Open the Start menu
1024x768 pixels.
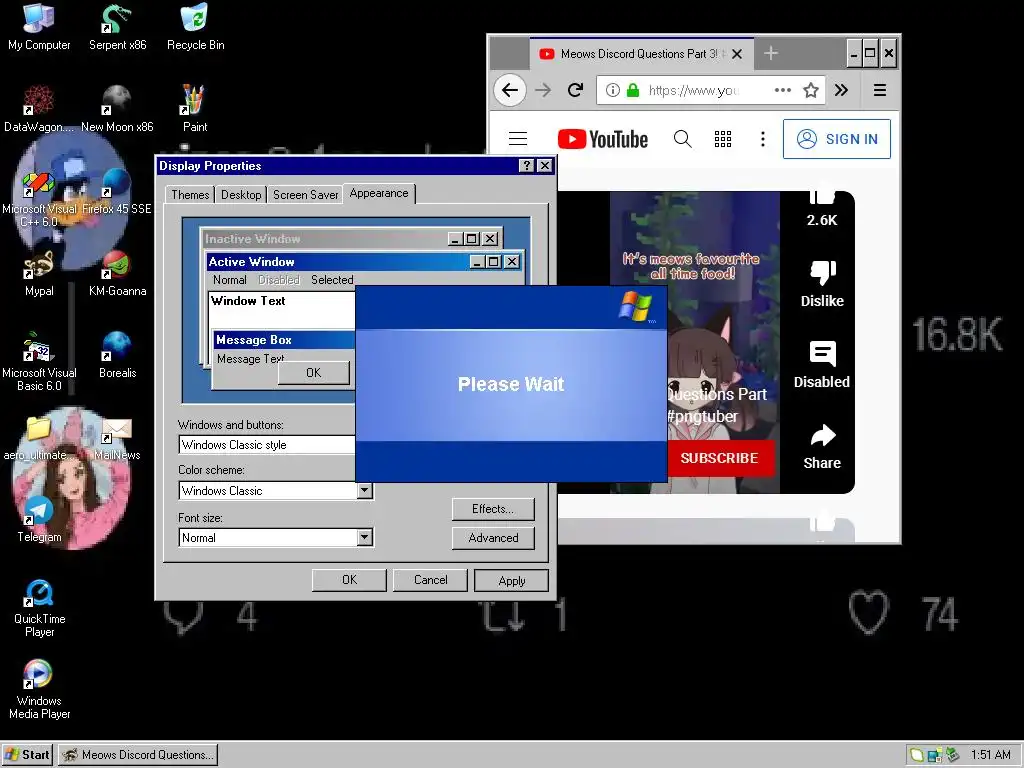click(x=27, y=755)
